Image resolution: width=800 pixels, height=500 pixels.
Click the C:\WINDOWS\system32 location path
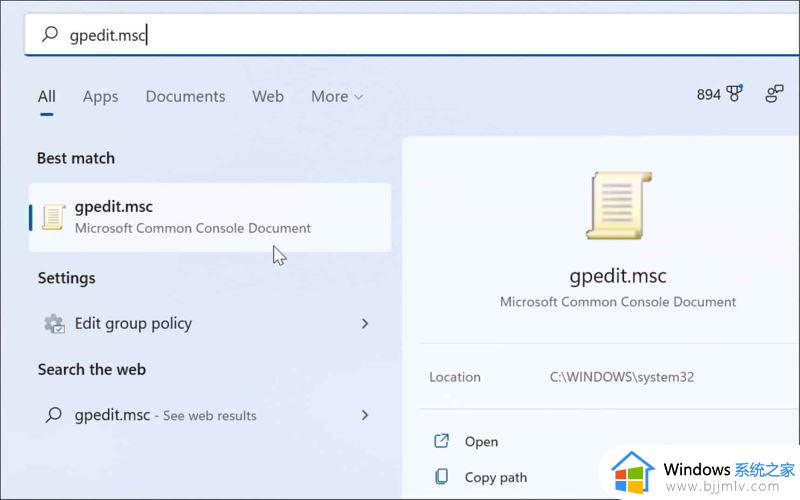[621, 377]
